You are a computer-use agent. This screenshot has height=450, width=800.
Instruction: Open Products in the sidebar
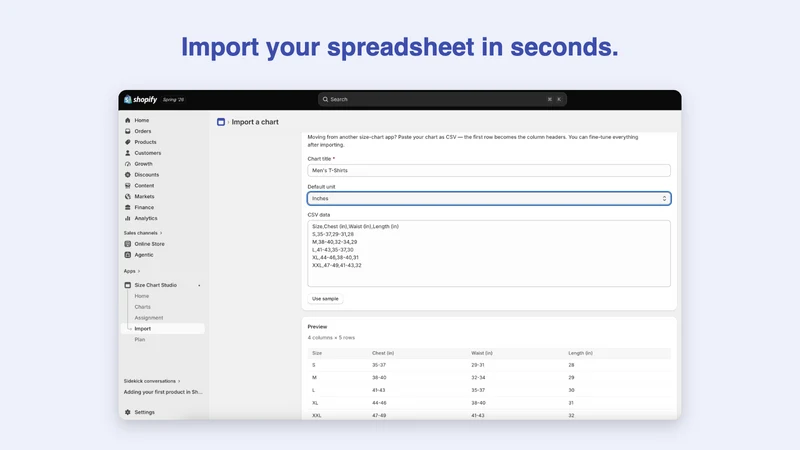pos(145,142)
